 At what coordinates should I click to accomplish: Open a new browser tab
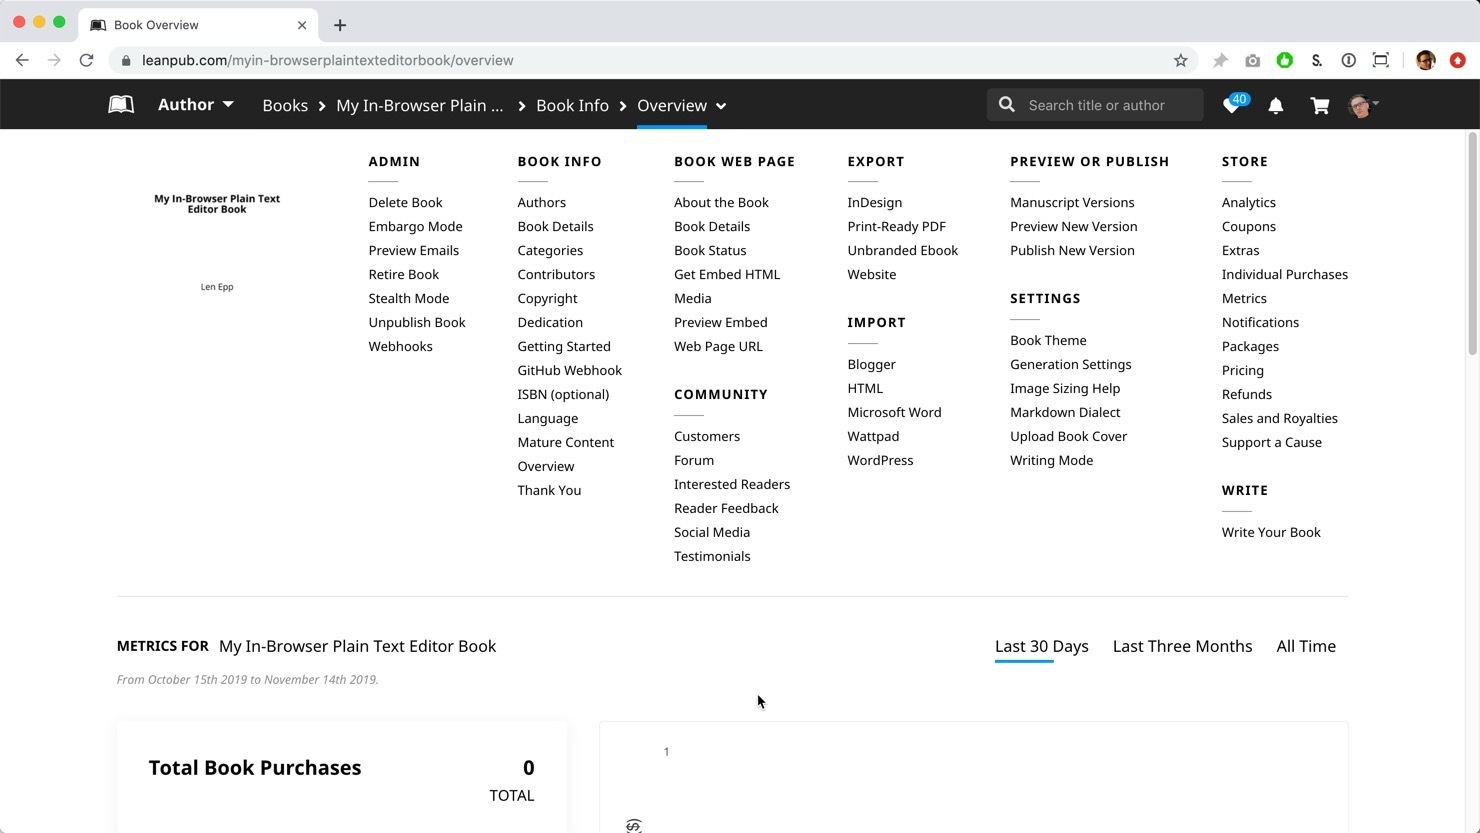click(x=340, y=25)
